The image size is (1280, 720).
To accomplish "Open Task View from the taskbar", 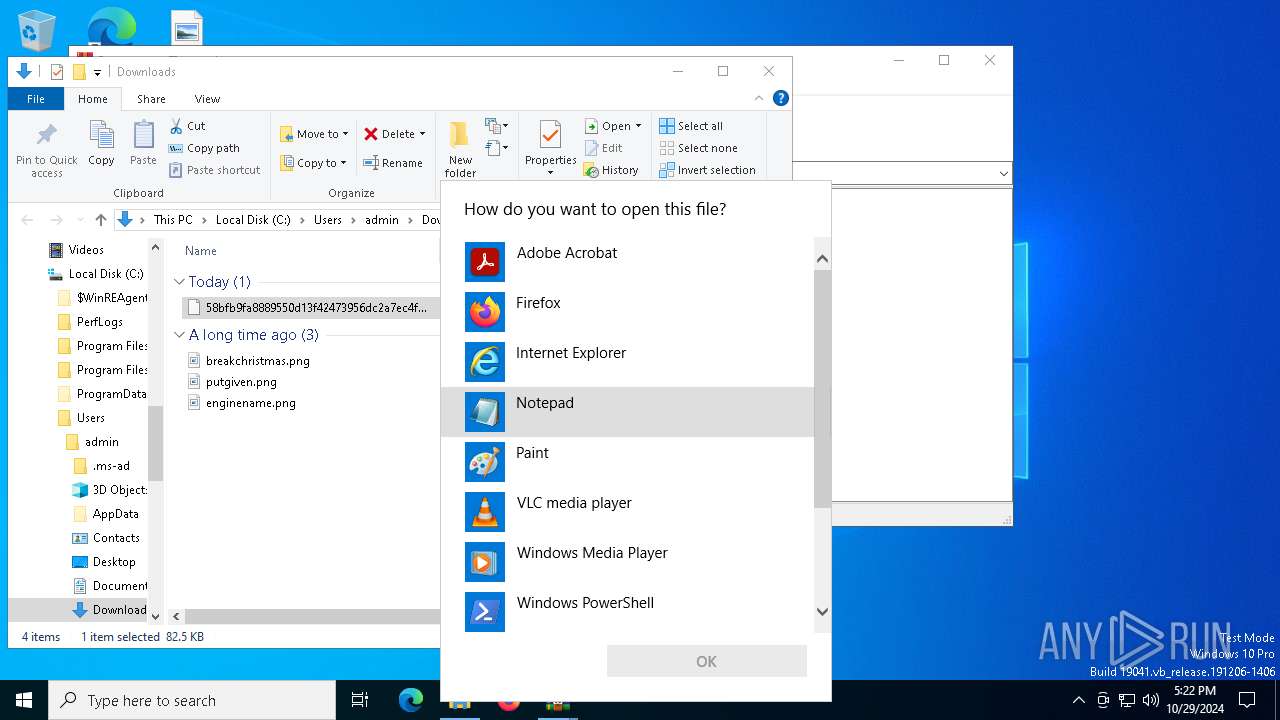I will [360, 700].
